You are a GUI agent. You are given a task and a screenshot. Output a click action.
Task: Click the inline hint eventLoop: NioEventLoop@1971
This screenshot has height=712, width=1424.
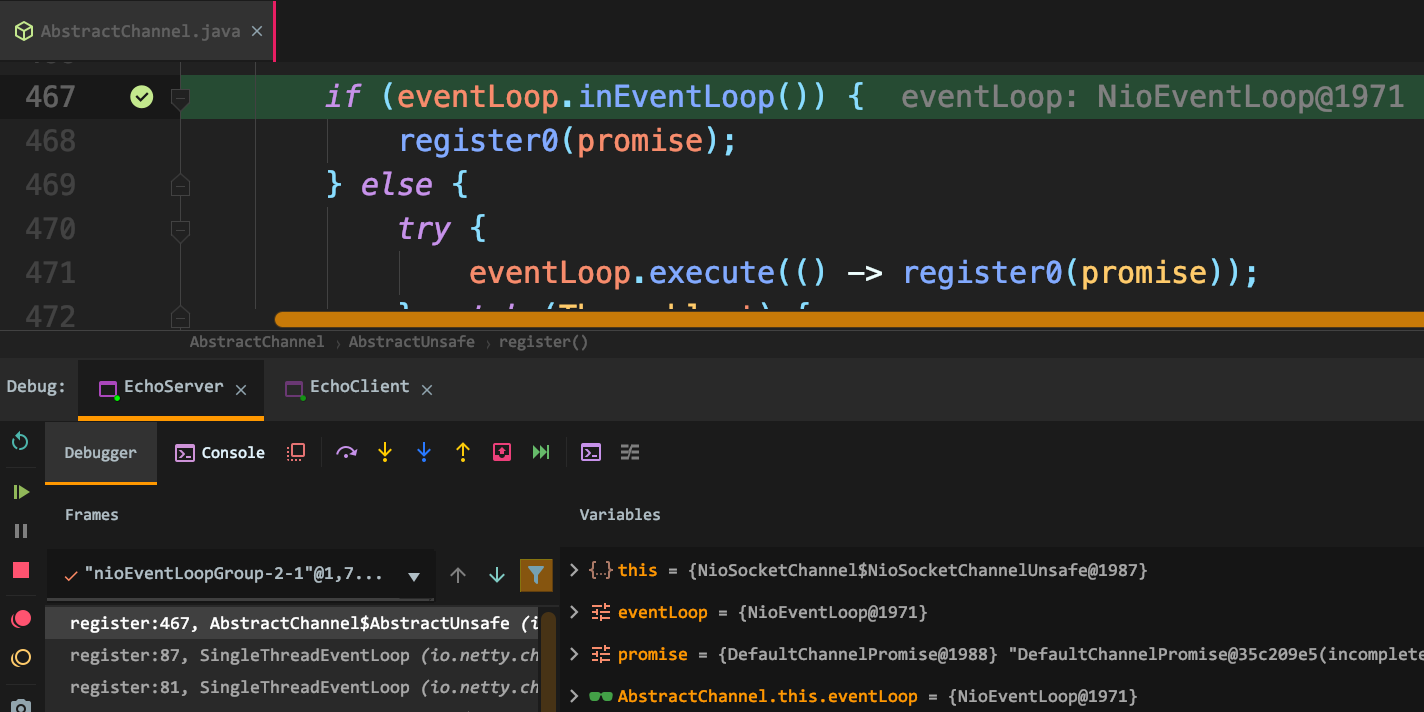[1153, 97]
